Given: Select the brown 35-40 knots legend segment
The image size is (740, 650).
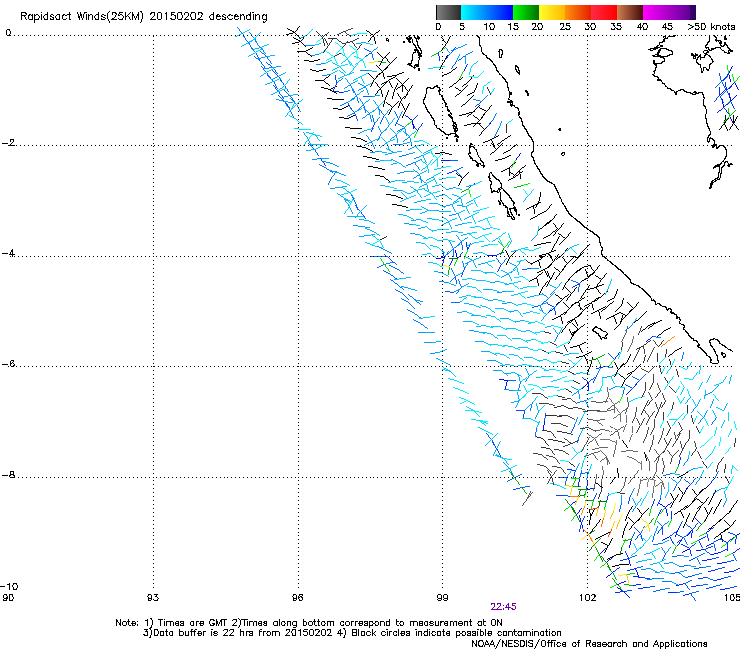Looking at the screenshot, I should point(630,12).
